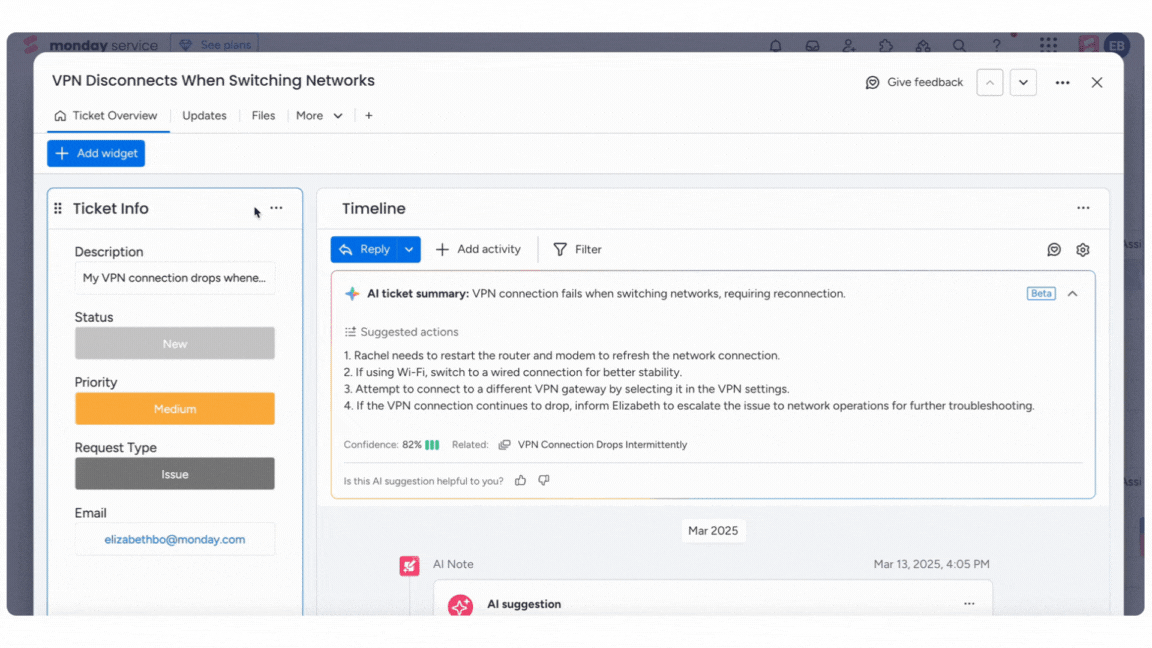Open timeline settings gear
Screen dimensions: 1152x648
pos(1082,250)
